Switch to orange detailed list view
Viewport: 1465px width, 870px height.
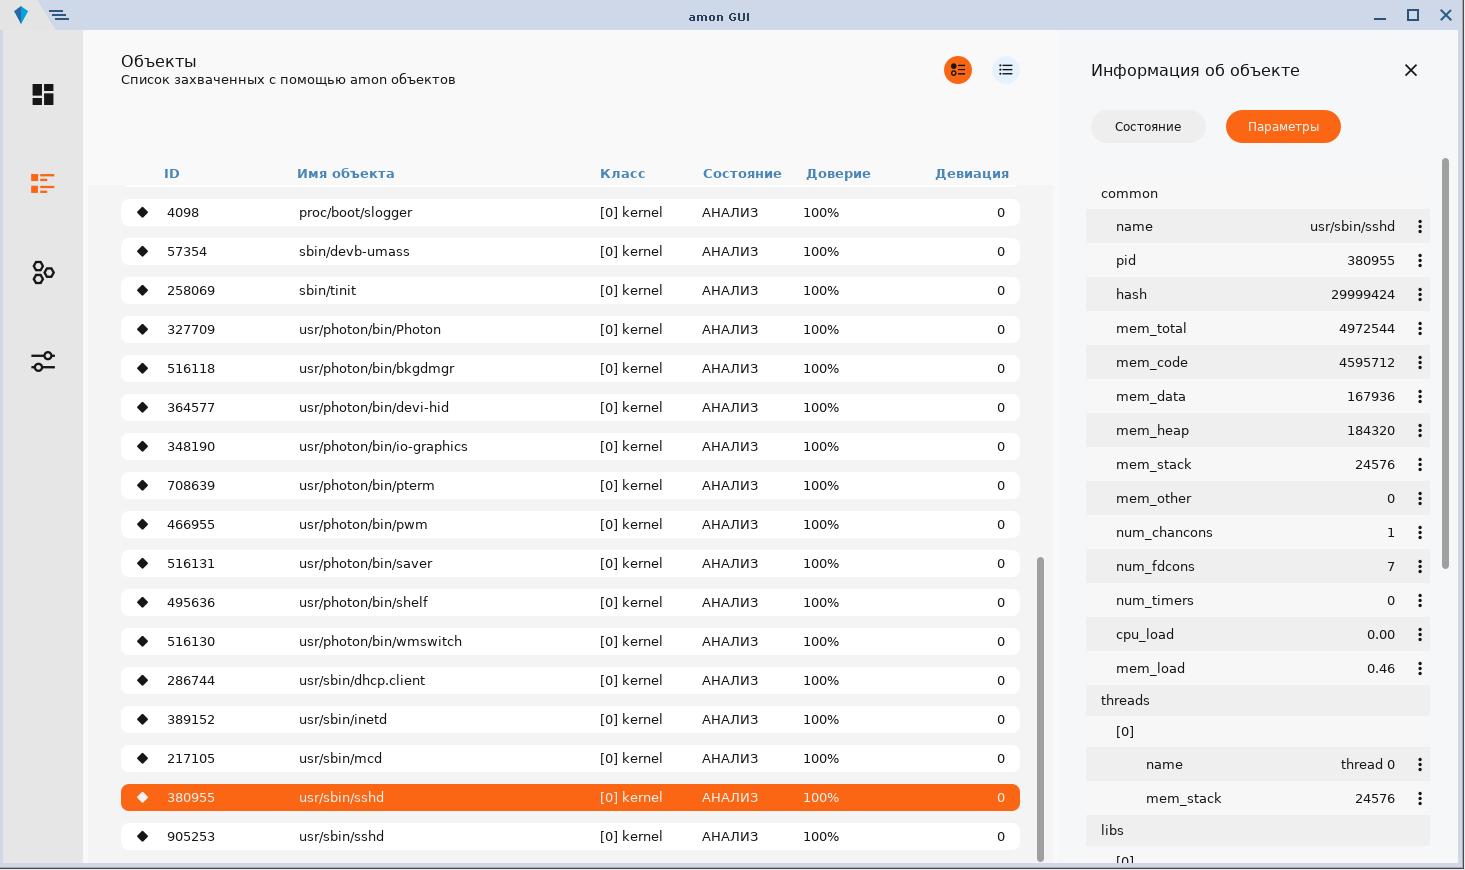[957, 70]
